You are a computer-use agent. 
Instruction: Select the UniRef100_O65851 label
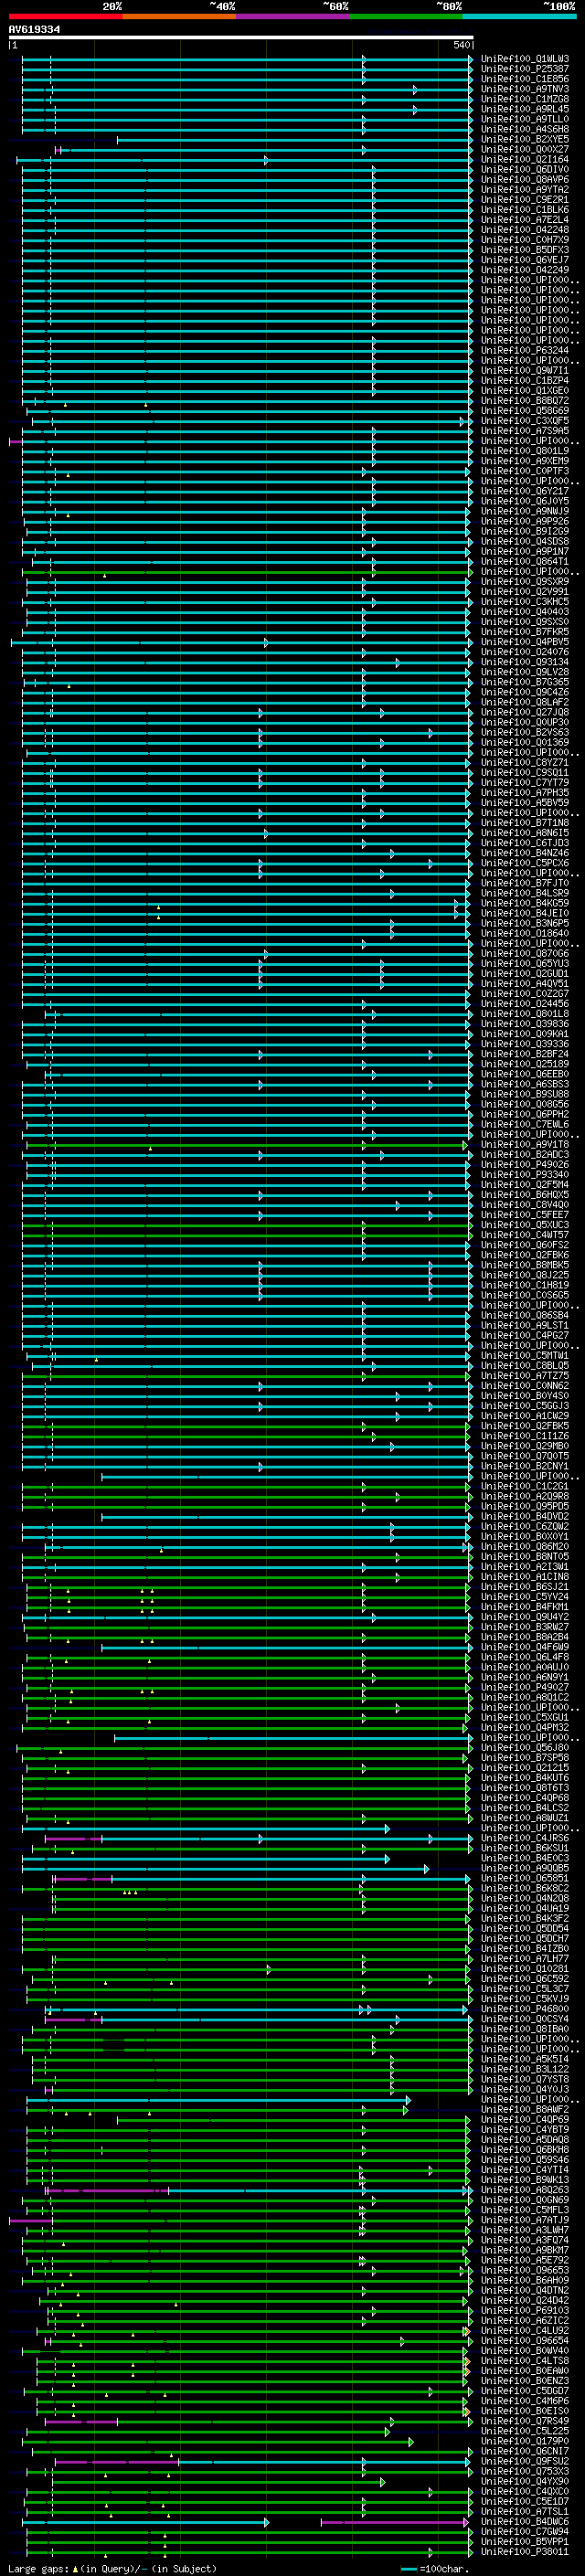[x=525, y=1878]
